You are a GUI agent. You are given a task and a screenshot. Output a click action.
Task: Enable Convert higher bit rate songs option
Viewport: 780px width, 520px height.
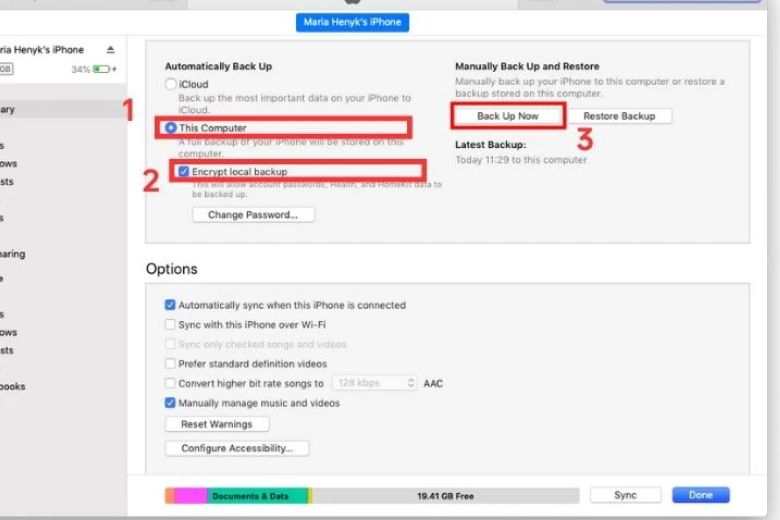click(x=170, y=383)
